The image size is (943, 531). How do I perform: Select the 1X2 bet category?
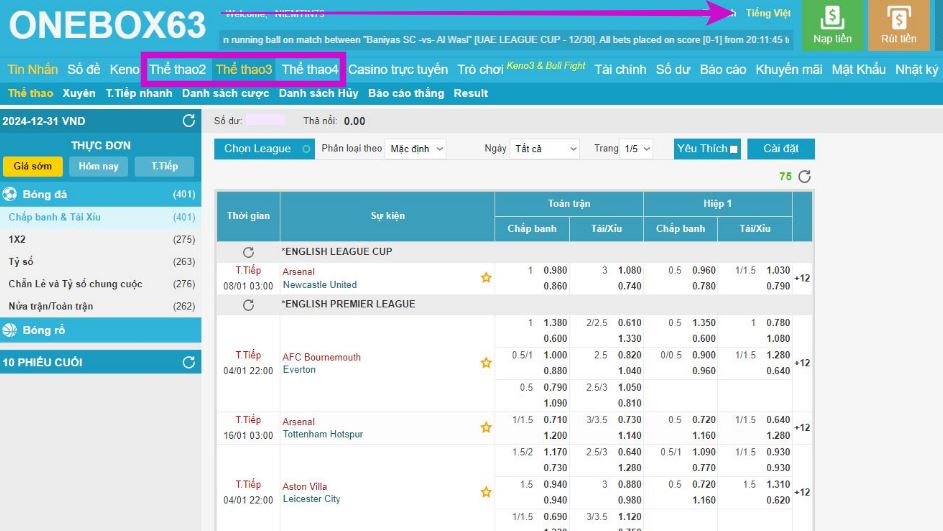pos(100,239)
